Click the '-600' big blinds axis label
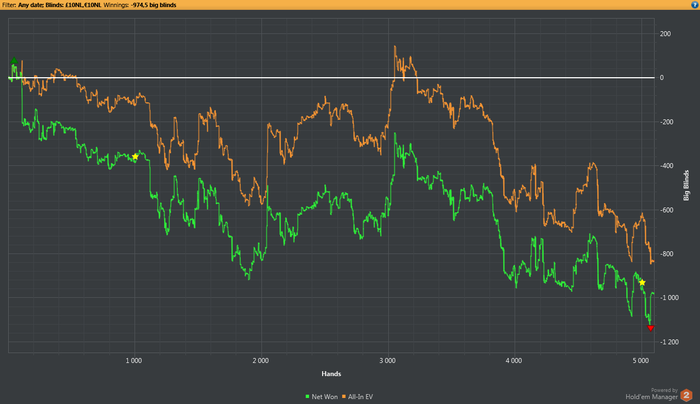The image size is (700, 404). click(667, 210)
